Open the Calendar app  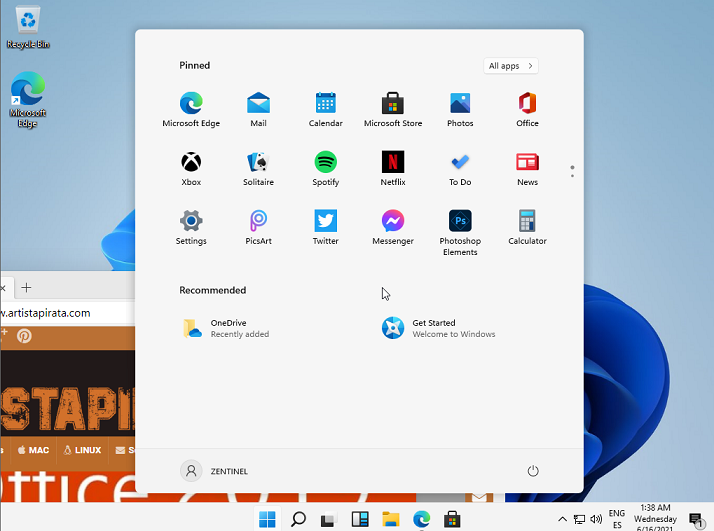(325, 109)
